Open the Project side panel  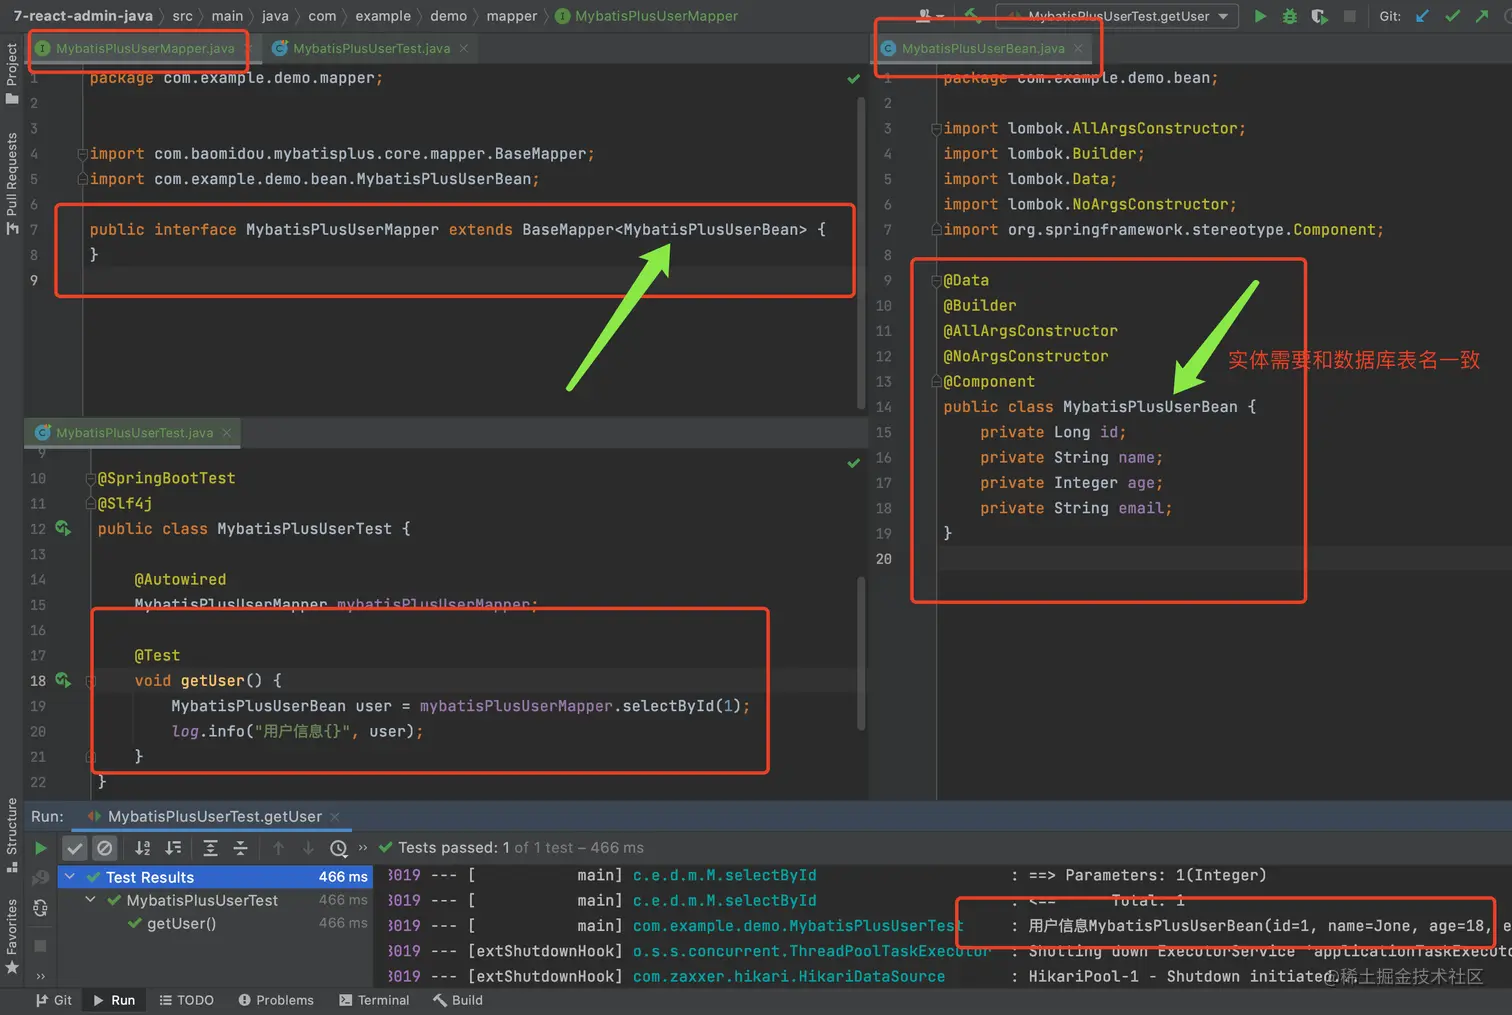click(x=12, y=73)
